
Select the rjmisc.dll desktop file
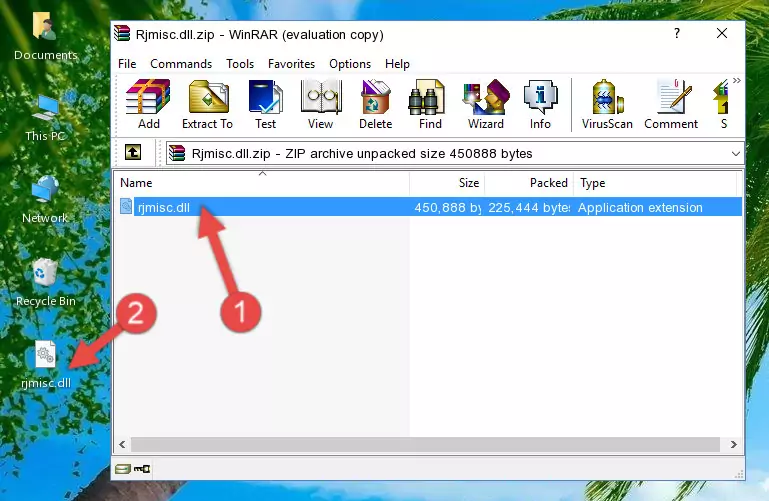click(46, 365)
